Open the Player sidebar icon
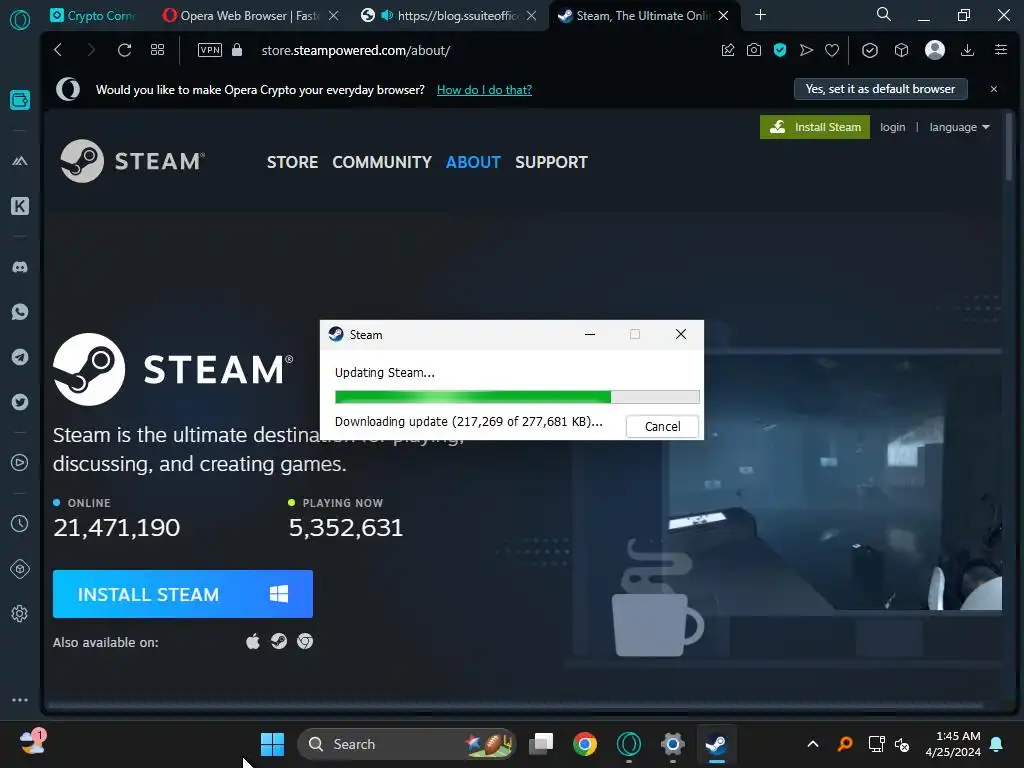 point(20,462)
